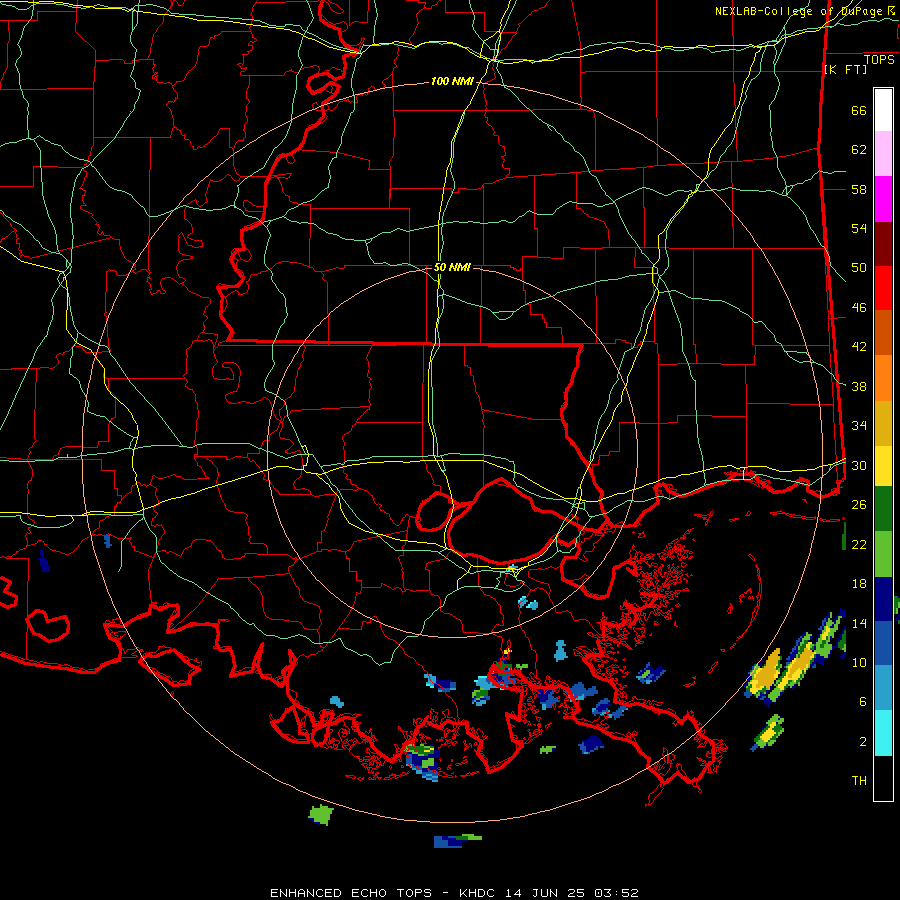
Task: Click the 03:52 timestamp in caption
Action: pyautogui.click(x=616, y=893)
